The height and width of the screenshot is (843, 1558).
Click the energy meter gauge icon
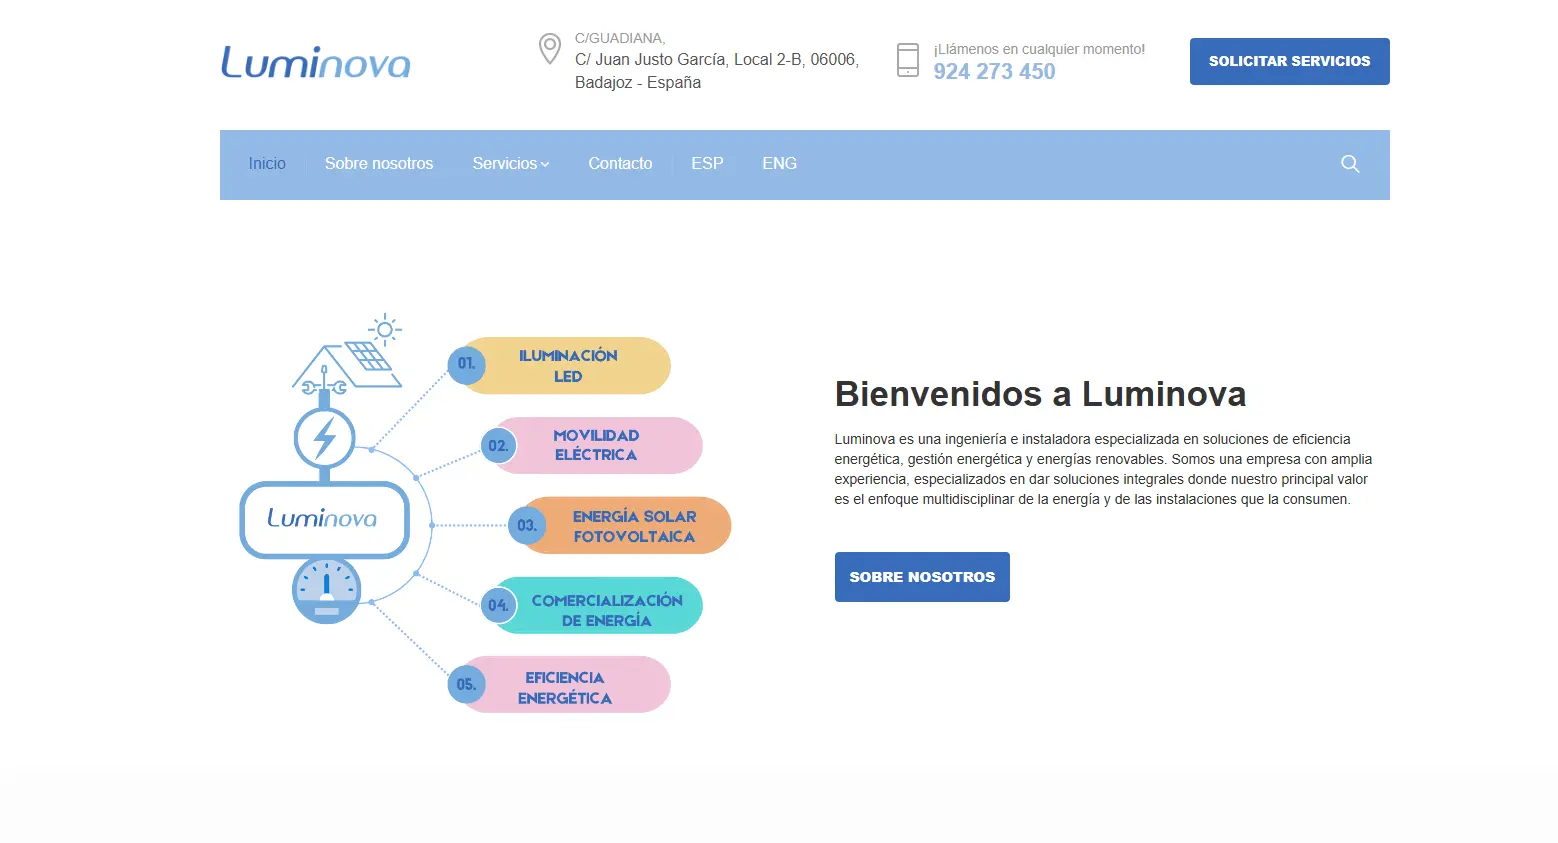tap(326, 591)
